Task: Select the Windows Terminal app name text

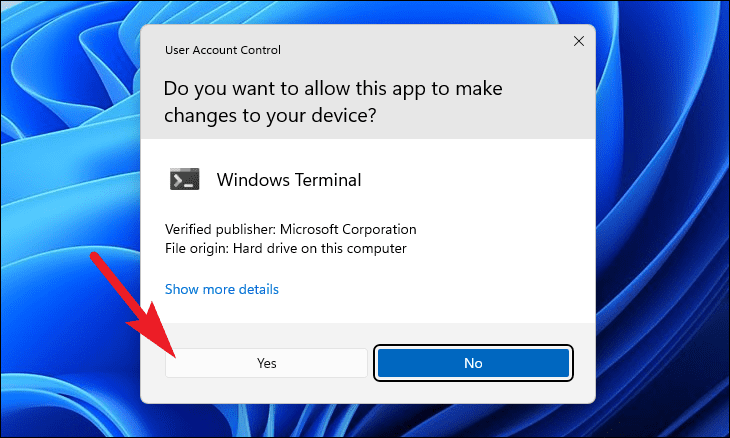Action: point(289,180)
